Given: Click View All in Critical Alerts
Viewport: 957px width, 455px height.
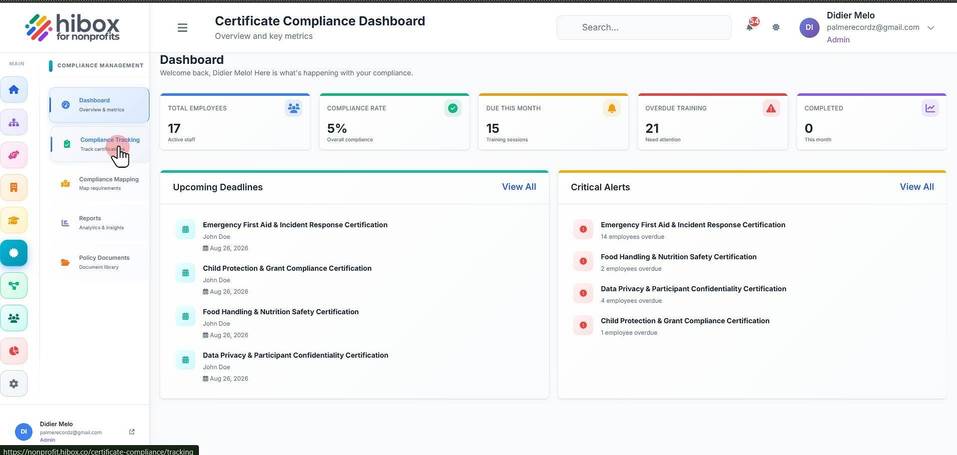Looking at the screenshot, I should pos(917,187).
